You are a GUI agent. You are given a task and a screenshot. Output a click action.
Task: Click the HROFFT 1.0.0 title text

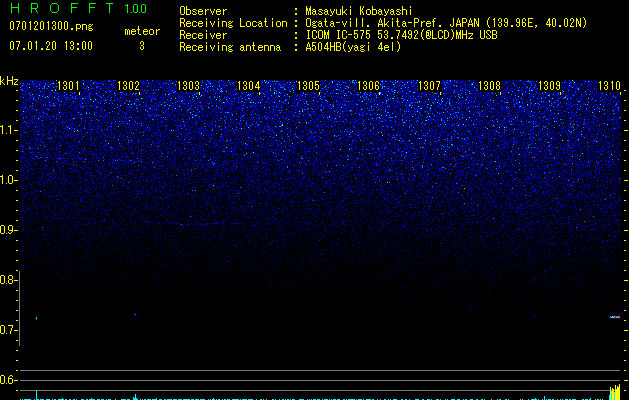click(78, 8)
